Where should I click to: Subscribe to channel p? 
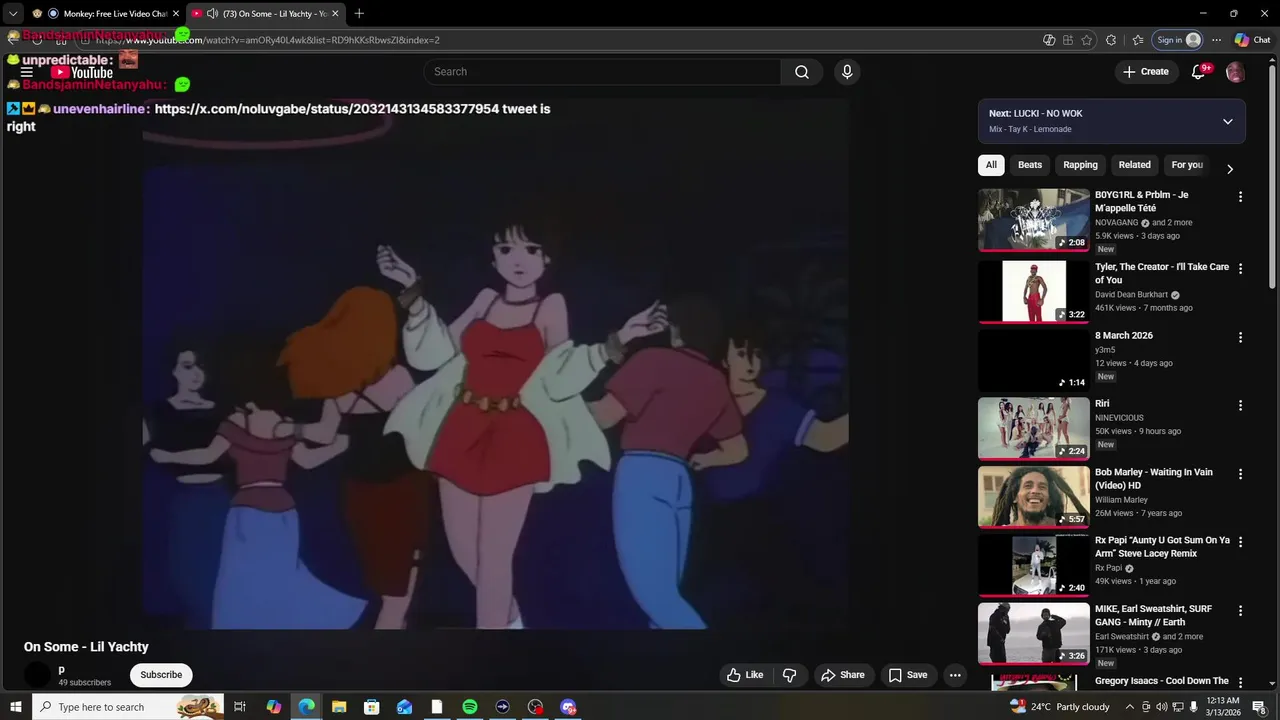point(161,675)
